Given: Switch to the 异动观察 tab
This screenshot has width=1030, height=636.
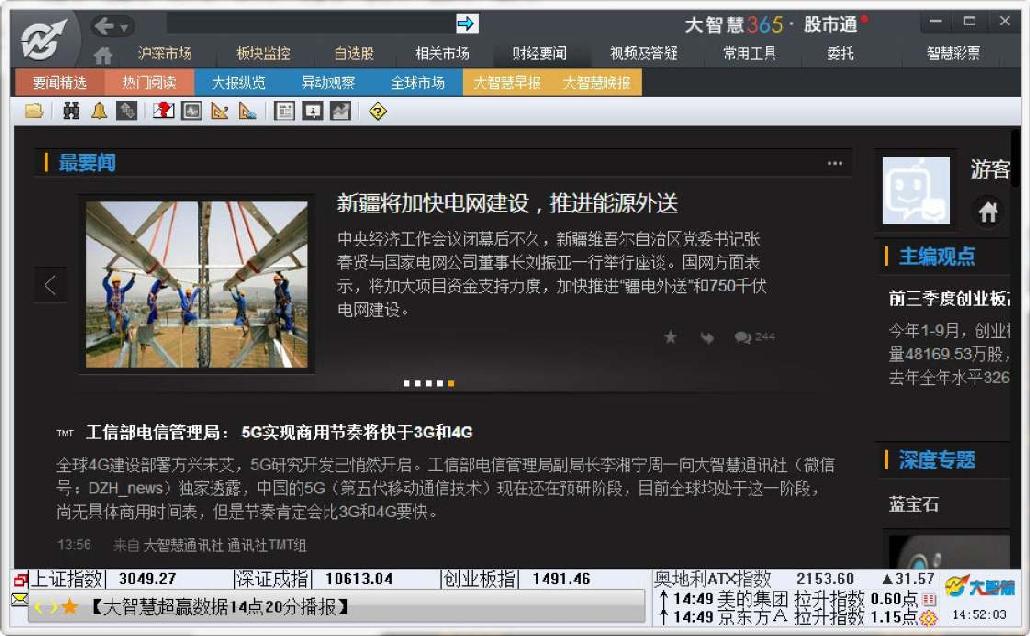Looking at the screenshot, I should [328, 83].
